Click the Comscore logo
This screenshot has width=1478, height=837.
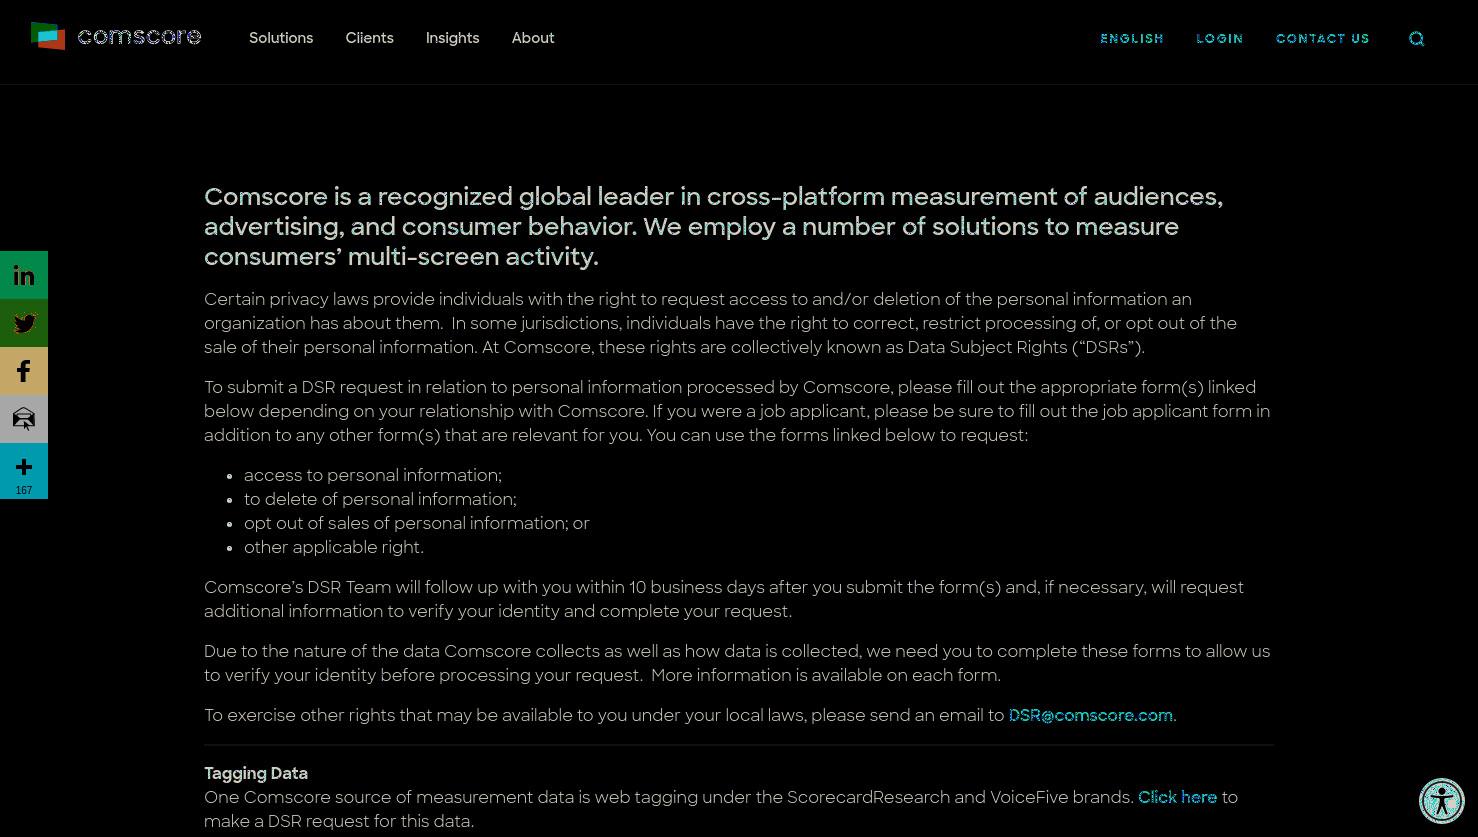[116, 37]
